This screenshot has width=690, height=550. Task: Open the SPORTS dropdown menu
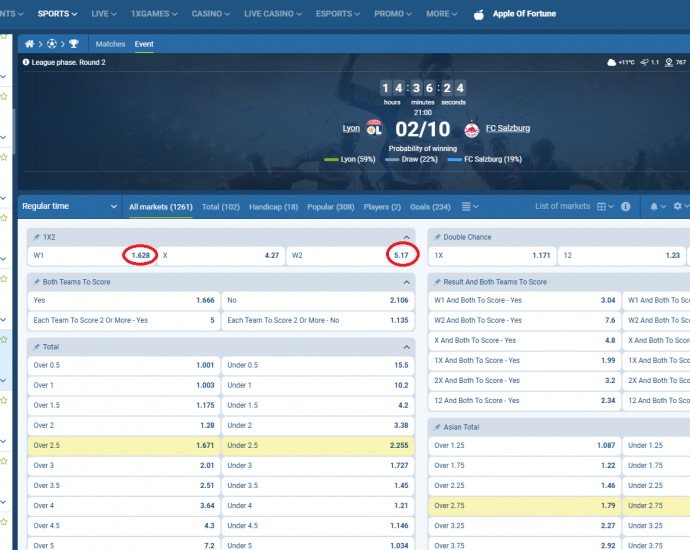point(57,14)
